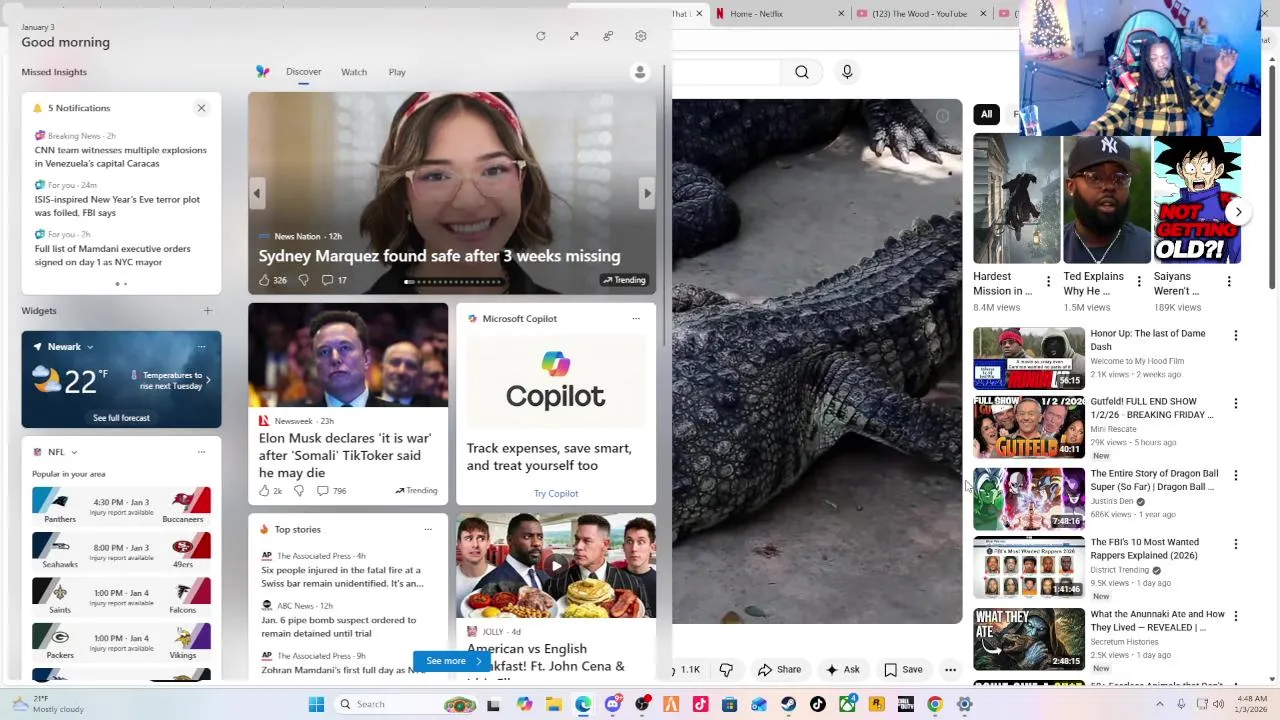Open widgets settings gear
This screenshot has height=720, width=1280.
[x=641, y=36]
